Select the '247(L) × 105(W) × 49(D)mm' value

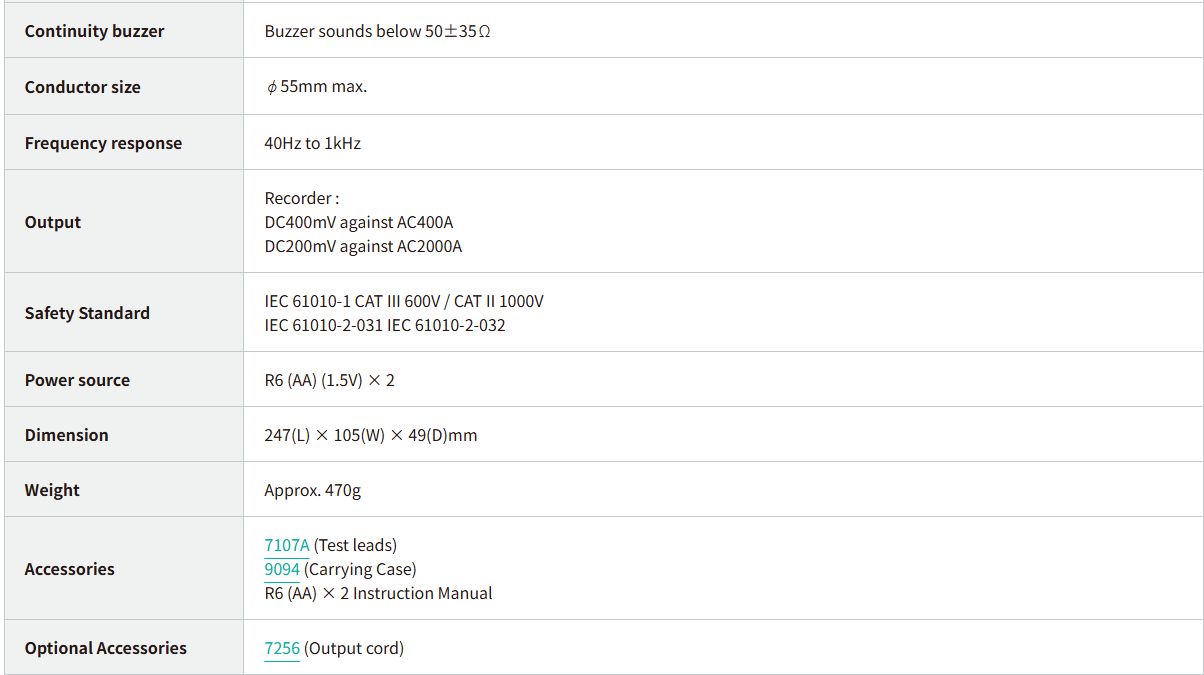pyautogui.click(x=370, y=435)
